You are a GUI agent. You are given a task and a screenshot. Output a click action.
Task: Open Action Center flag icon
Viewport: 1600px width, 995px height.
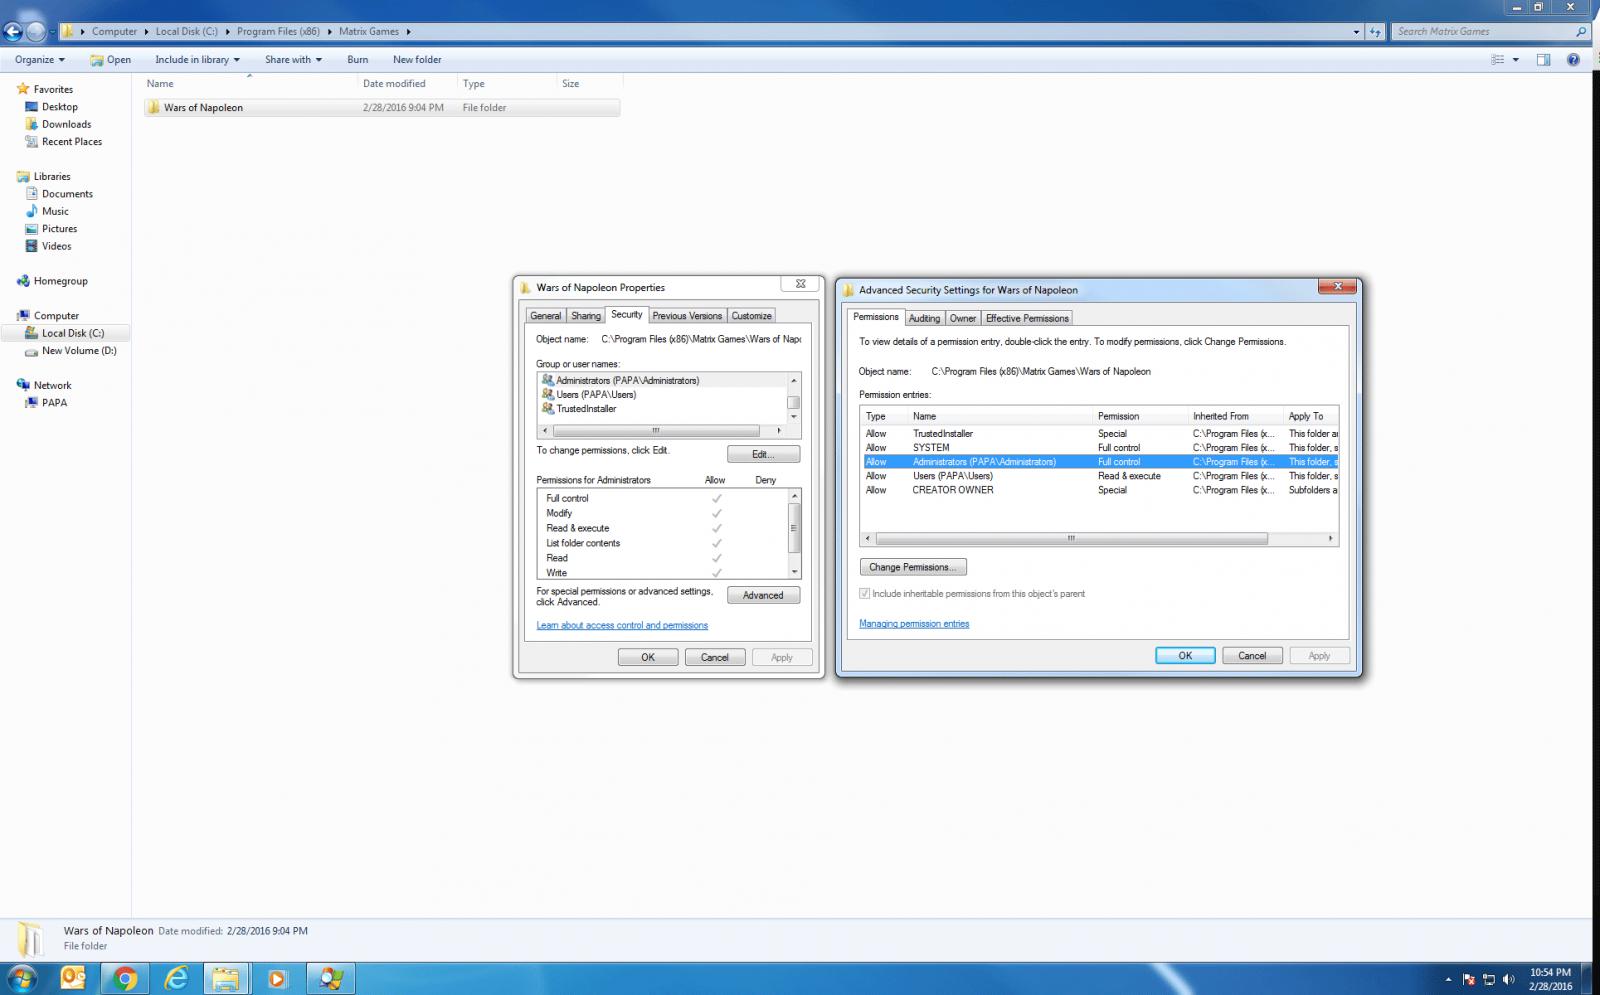(x=1469, y=979)
